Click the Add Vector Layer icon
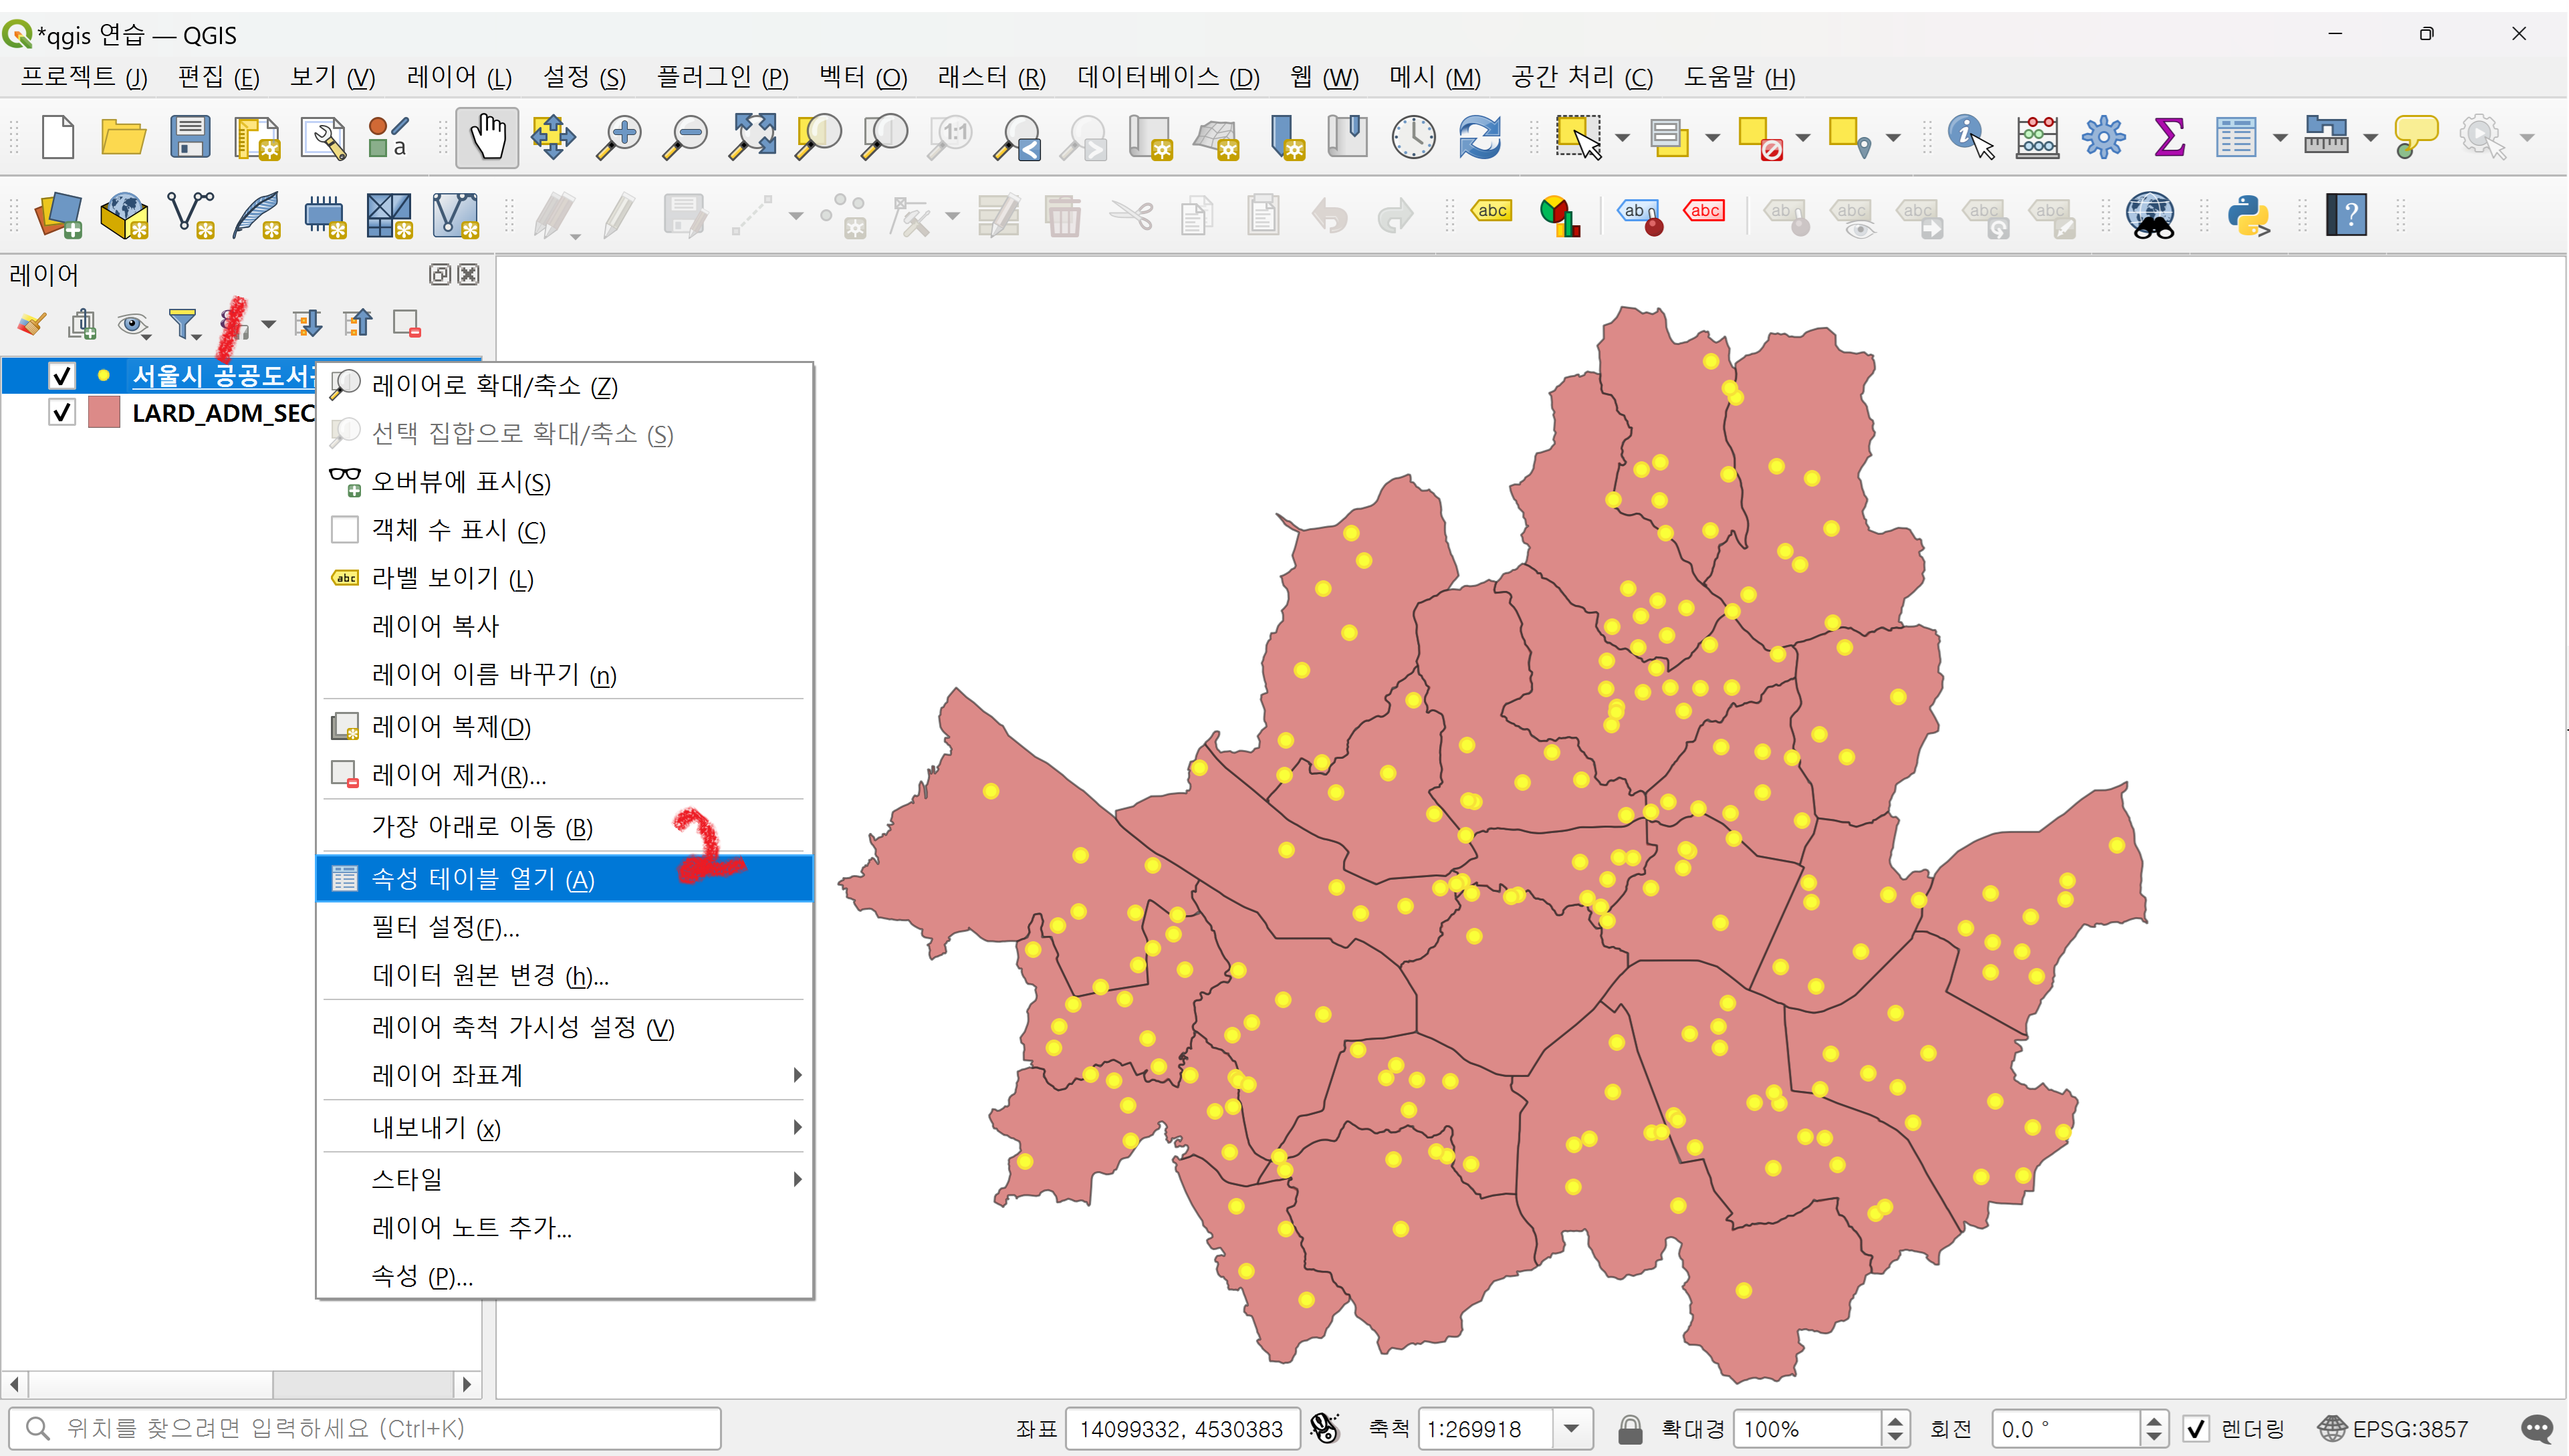 (x=190, y=215)
